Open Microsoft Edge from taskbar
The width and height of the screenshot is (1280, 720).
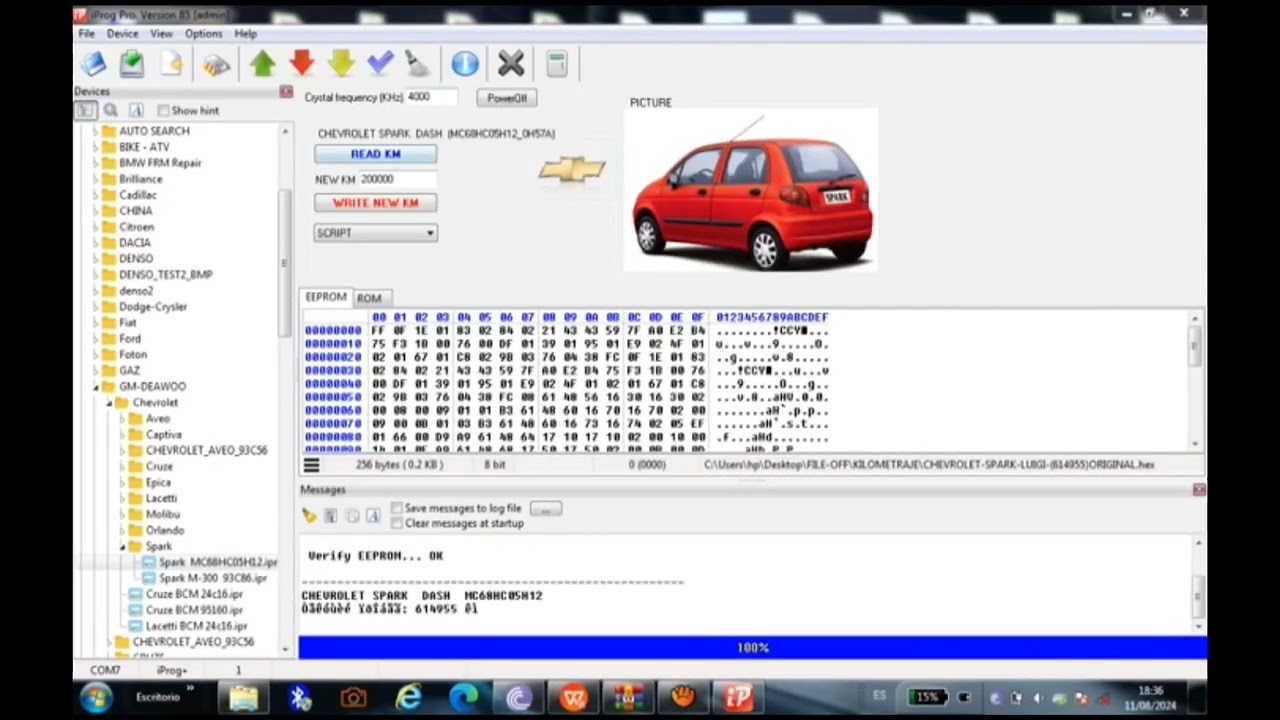coord(464,698)
